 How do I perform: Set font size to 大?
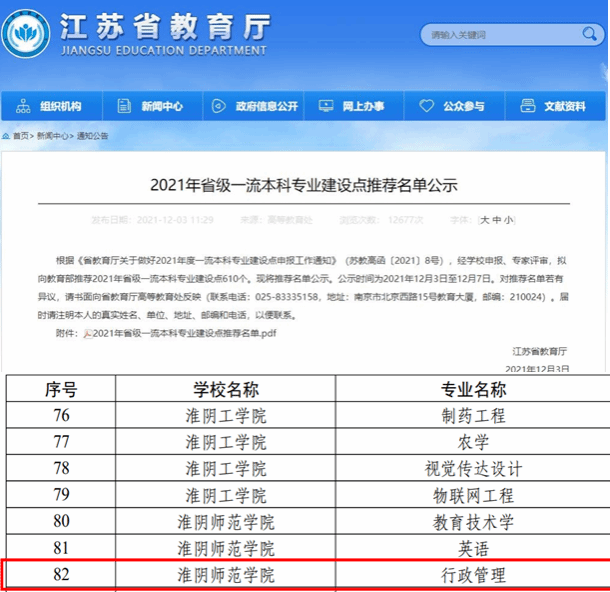(484, 220)
